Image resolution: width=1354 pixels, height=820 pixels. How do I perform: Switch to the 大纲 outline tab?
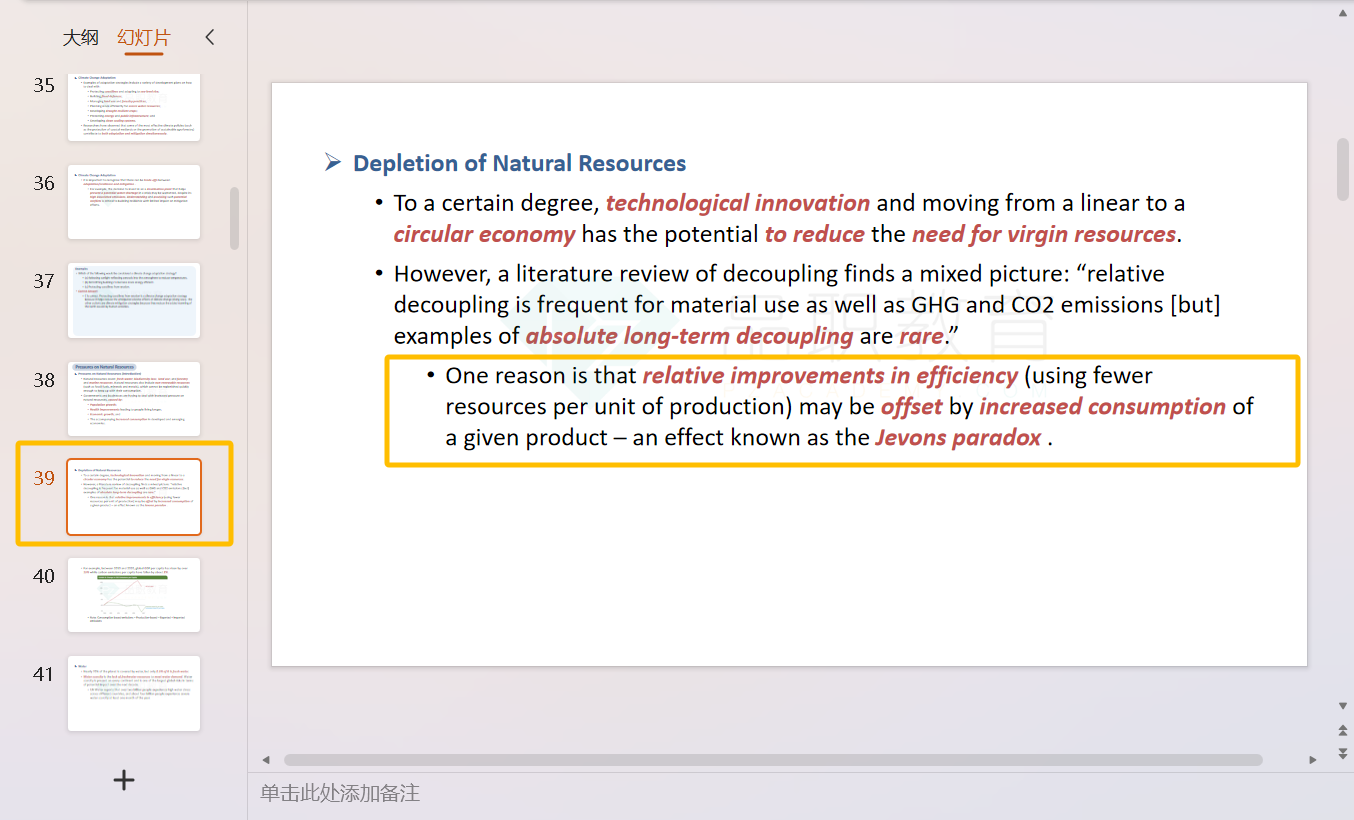80,38
